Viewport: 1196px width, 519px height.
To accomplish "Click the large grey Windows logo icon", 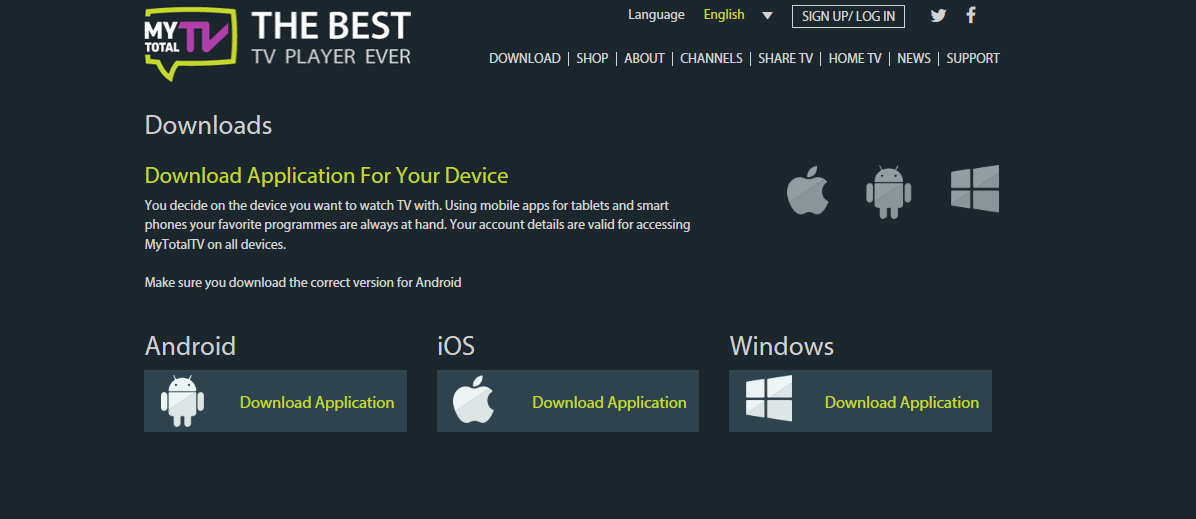I will (975, 189).
